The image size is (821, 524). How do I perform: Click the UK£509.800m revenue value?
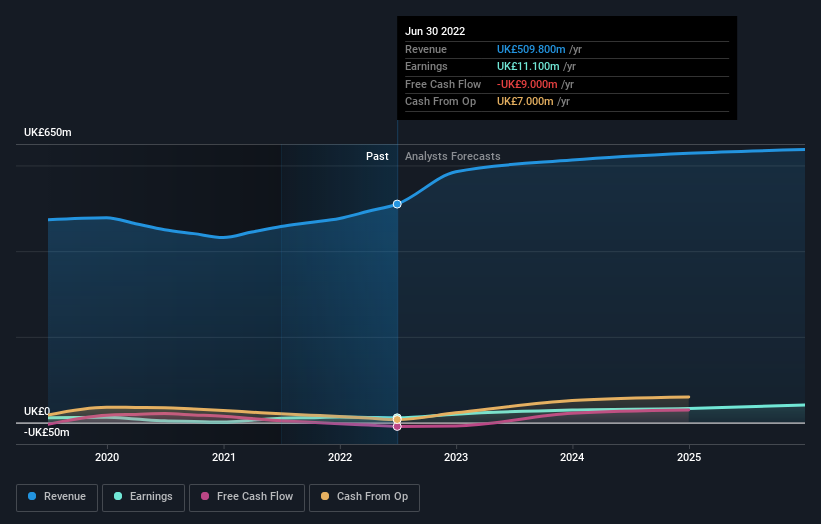click(531, 49)
